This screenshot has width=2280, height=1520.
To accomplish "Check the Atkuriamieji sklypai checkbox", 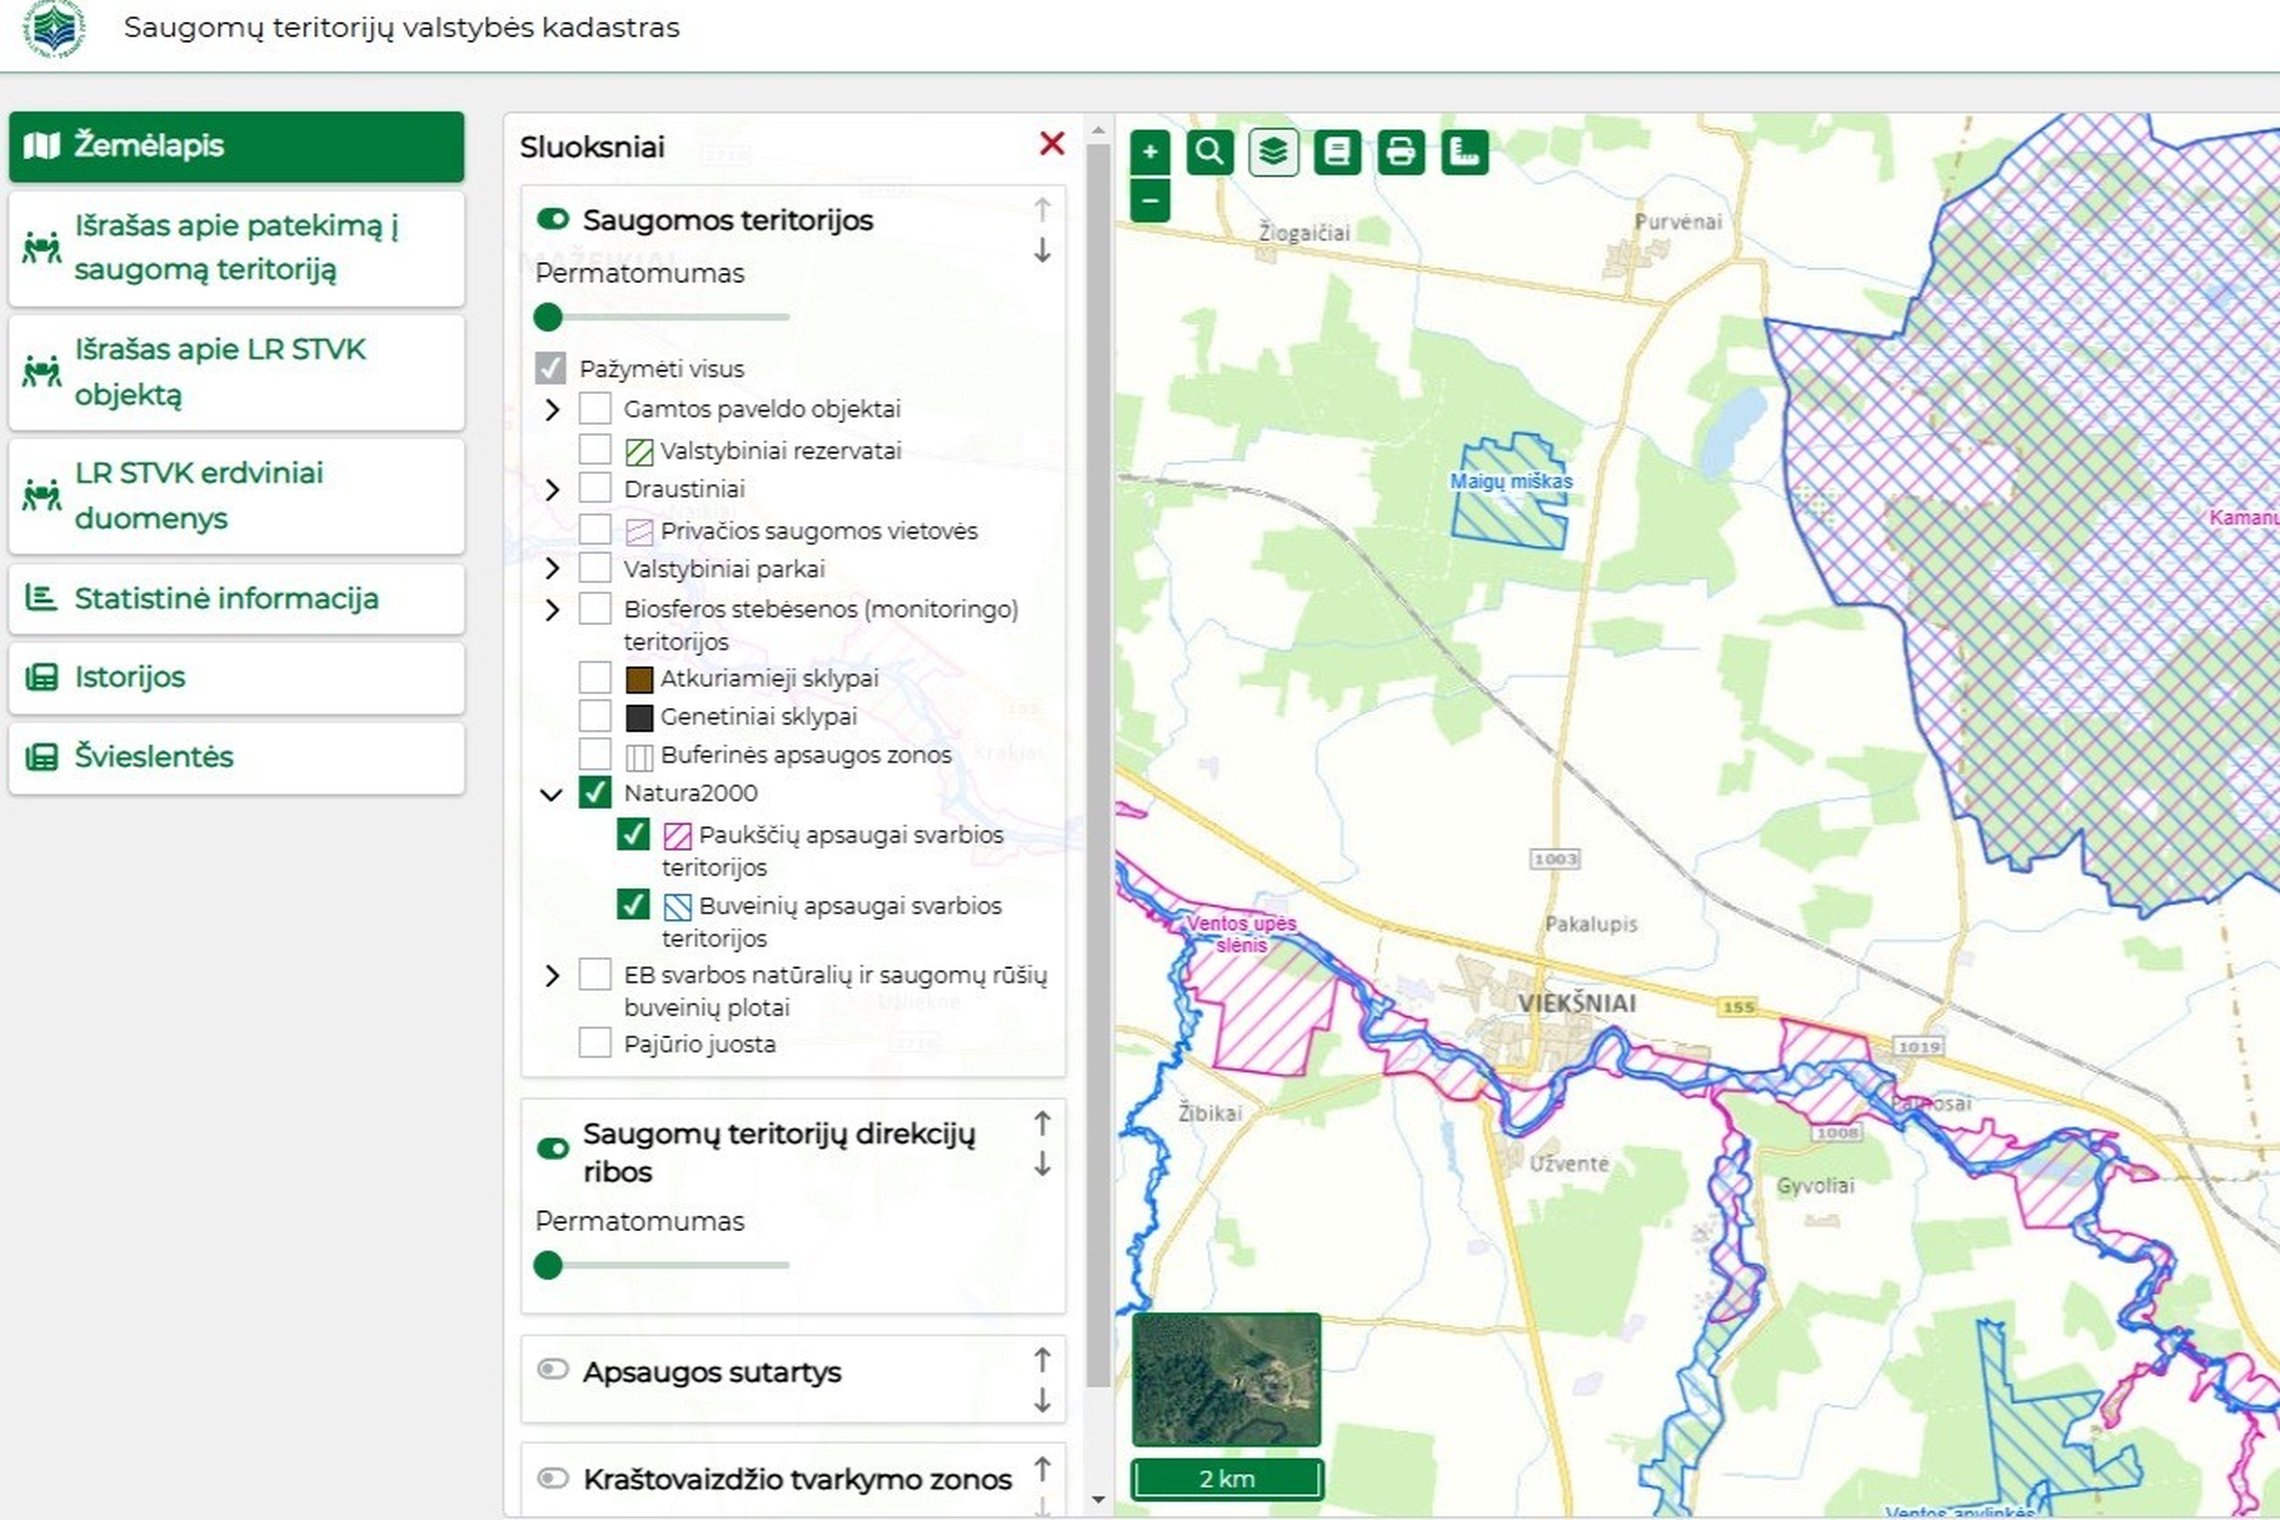I will 595,677.
